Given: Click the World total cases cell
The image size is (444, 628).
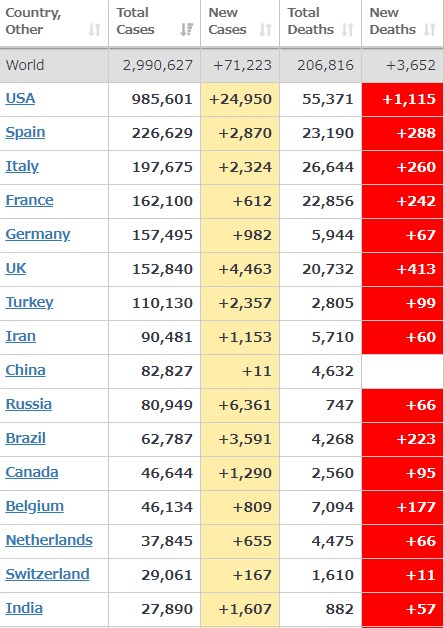Looking at the screenshot, I should (x=154, y=65).
